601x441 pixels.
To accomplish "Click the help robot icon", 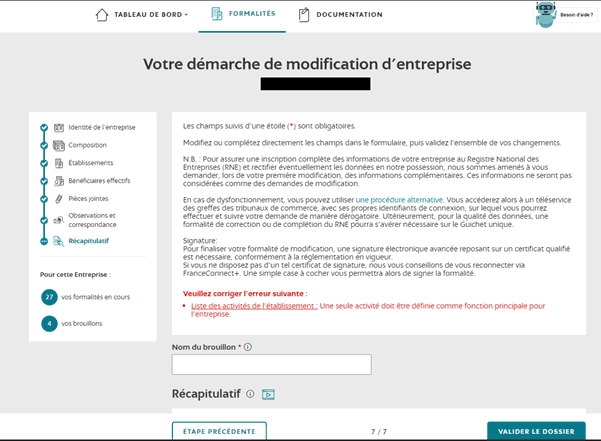I will (545, 14).
